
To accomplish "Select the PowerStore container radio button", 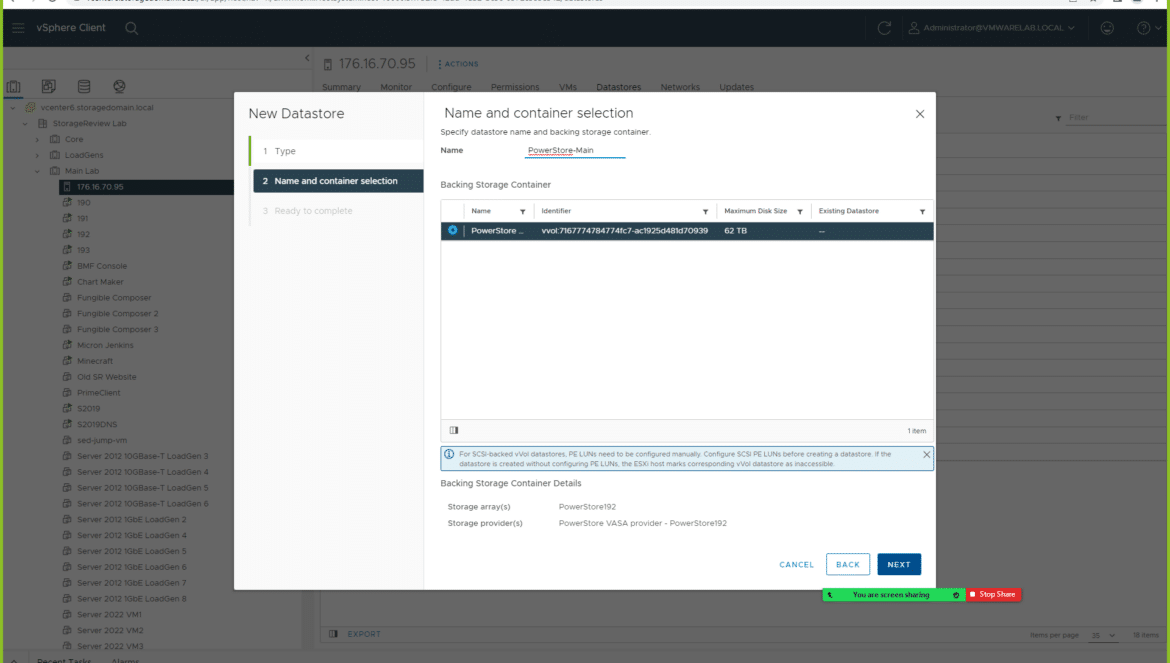I will (453, 230).
